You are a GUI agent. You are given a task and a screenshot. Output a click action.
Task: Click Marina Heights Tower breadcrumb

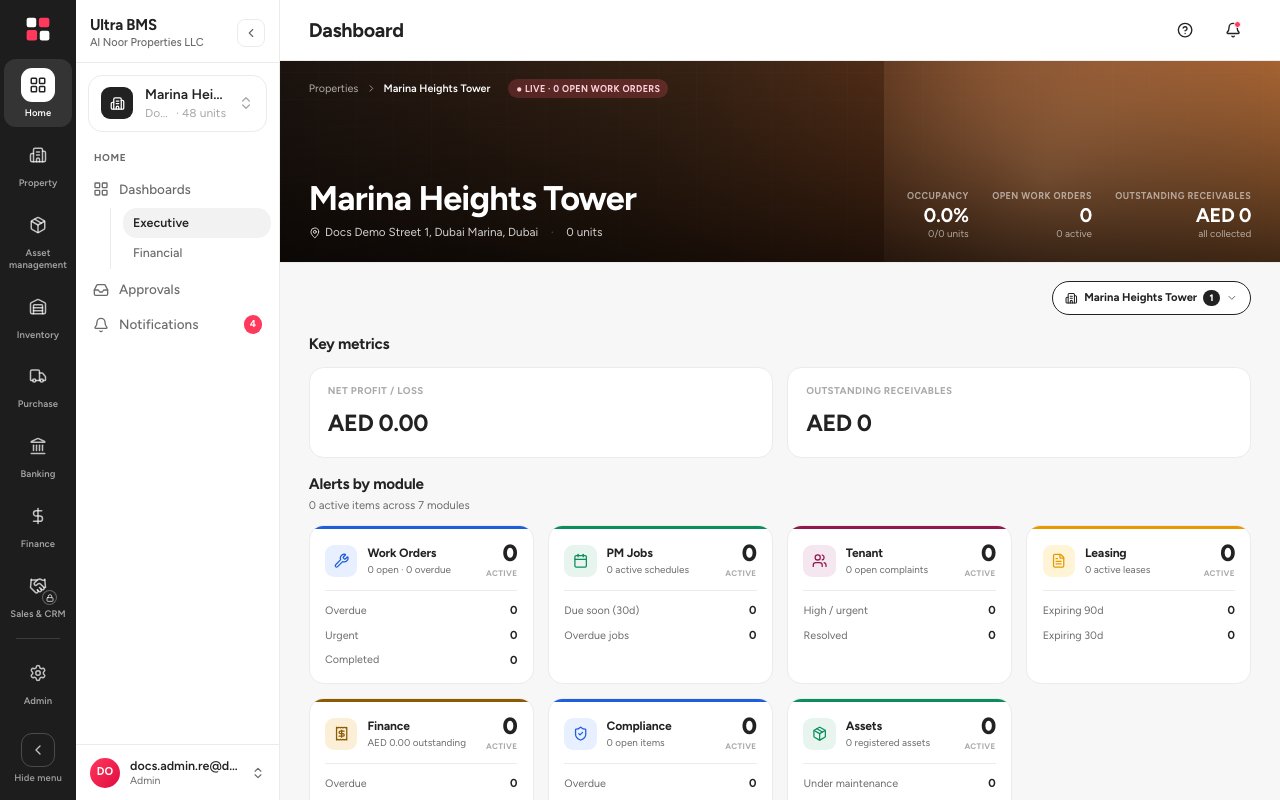pyautogui.click(x=437, y=88)
